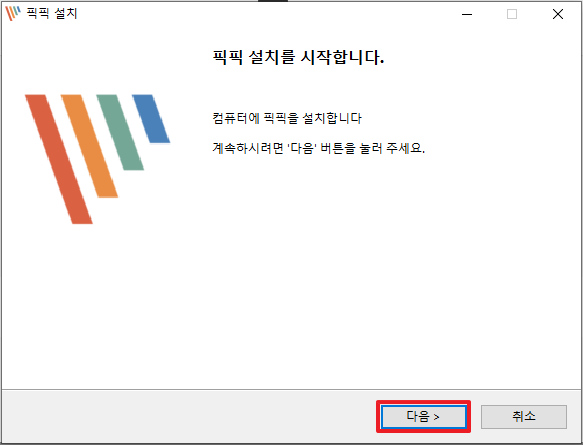The width and height of the screenshot is (583, 445).
Task: Click the text "계속하시려면 '다음' 버튼을 눌러 주세요."
Action: click(x=319, y=148)
